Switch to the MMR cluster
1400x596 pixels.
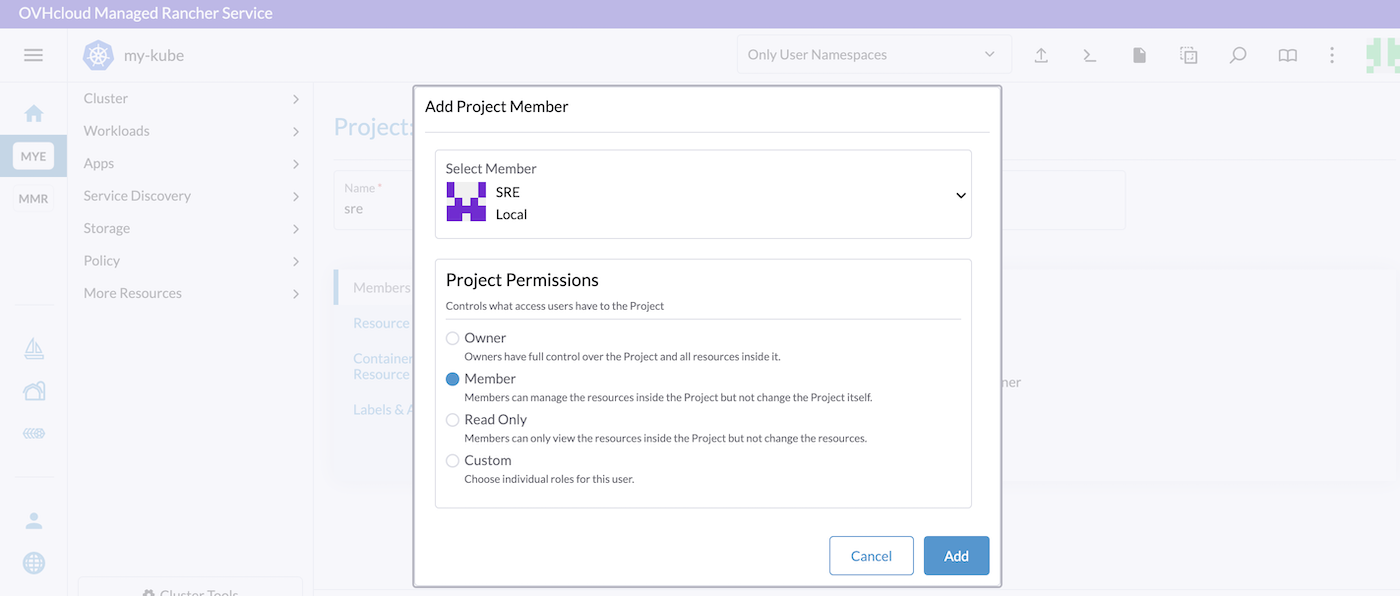[33, 198]
